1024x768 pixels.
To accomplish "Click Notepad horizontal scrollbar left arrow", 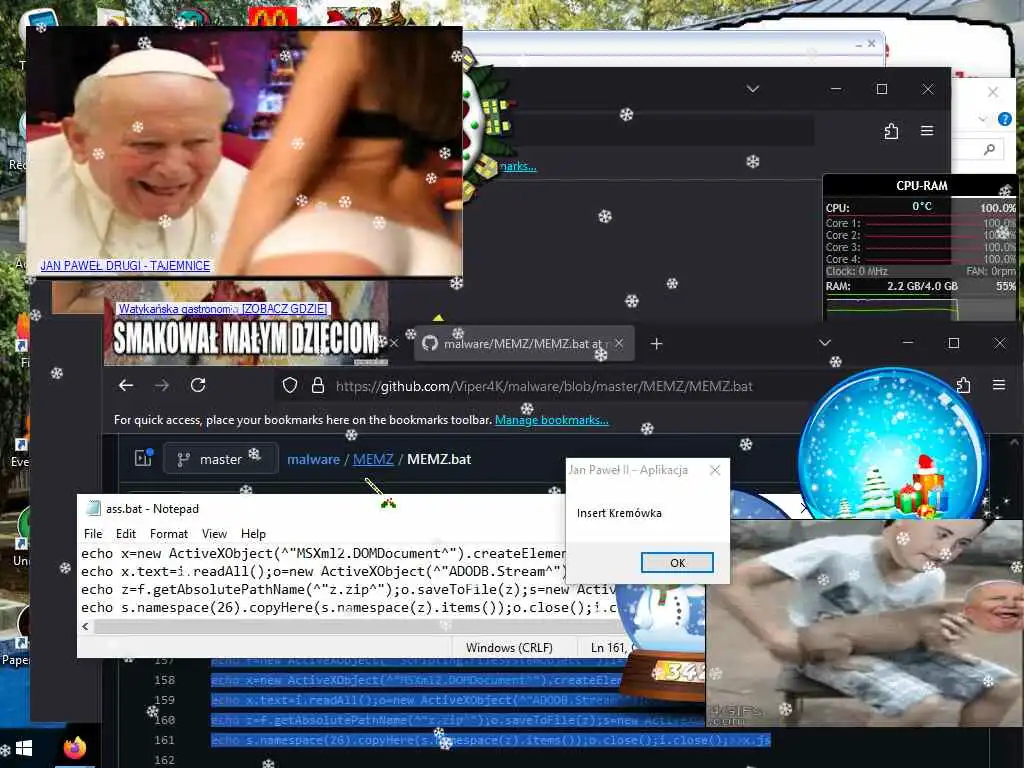I will pos(86,626).
